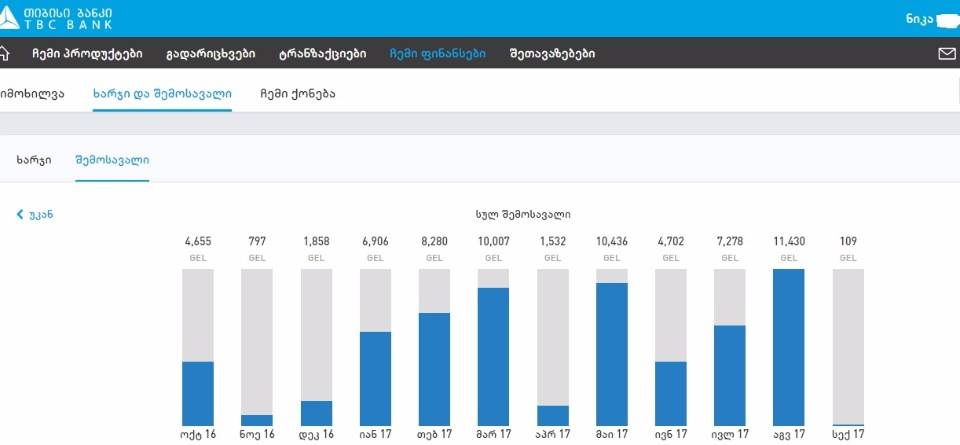The width and height of the screenshot is (960, 445).
Task: Open messages envelope icon
Action: pyautogui.click(x=947, y=54)
